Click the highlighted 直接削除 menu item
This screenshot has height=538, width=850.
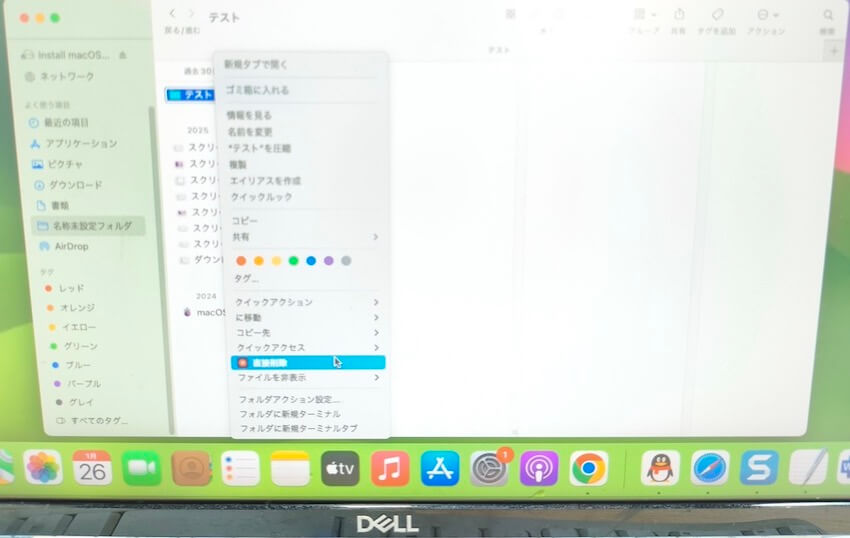tap(308, 363)
